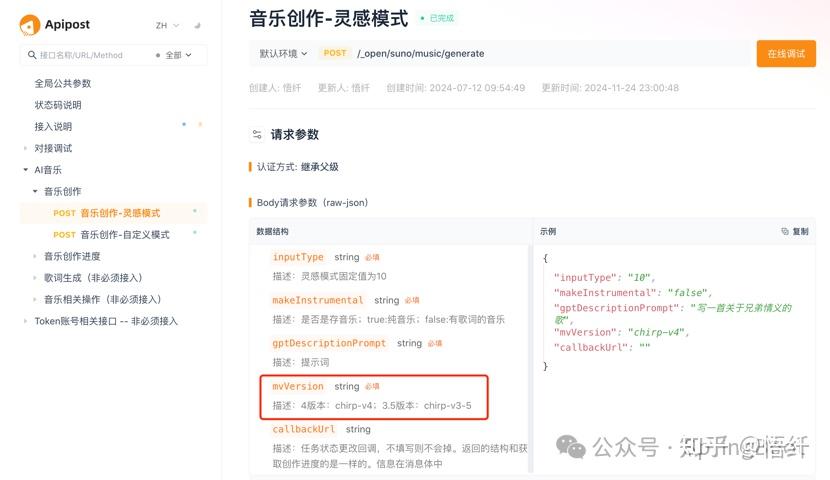The image size is (830, 480).
Task: Expand the 音乐创作进度 folder
Action: 35,256
